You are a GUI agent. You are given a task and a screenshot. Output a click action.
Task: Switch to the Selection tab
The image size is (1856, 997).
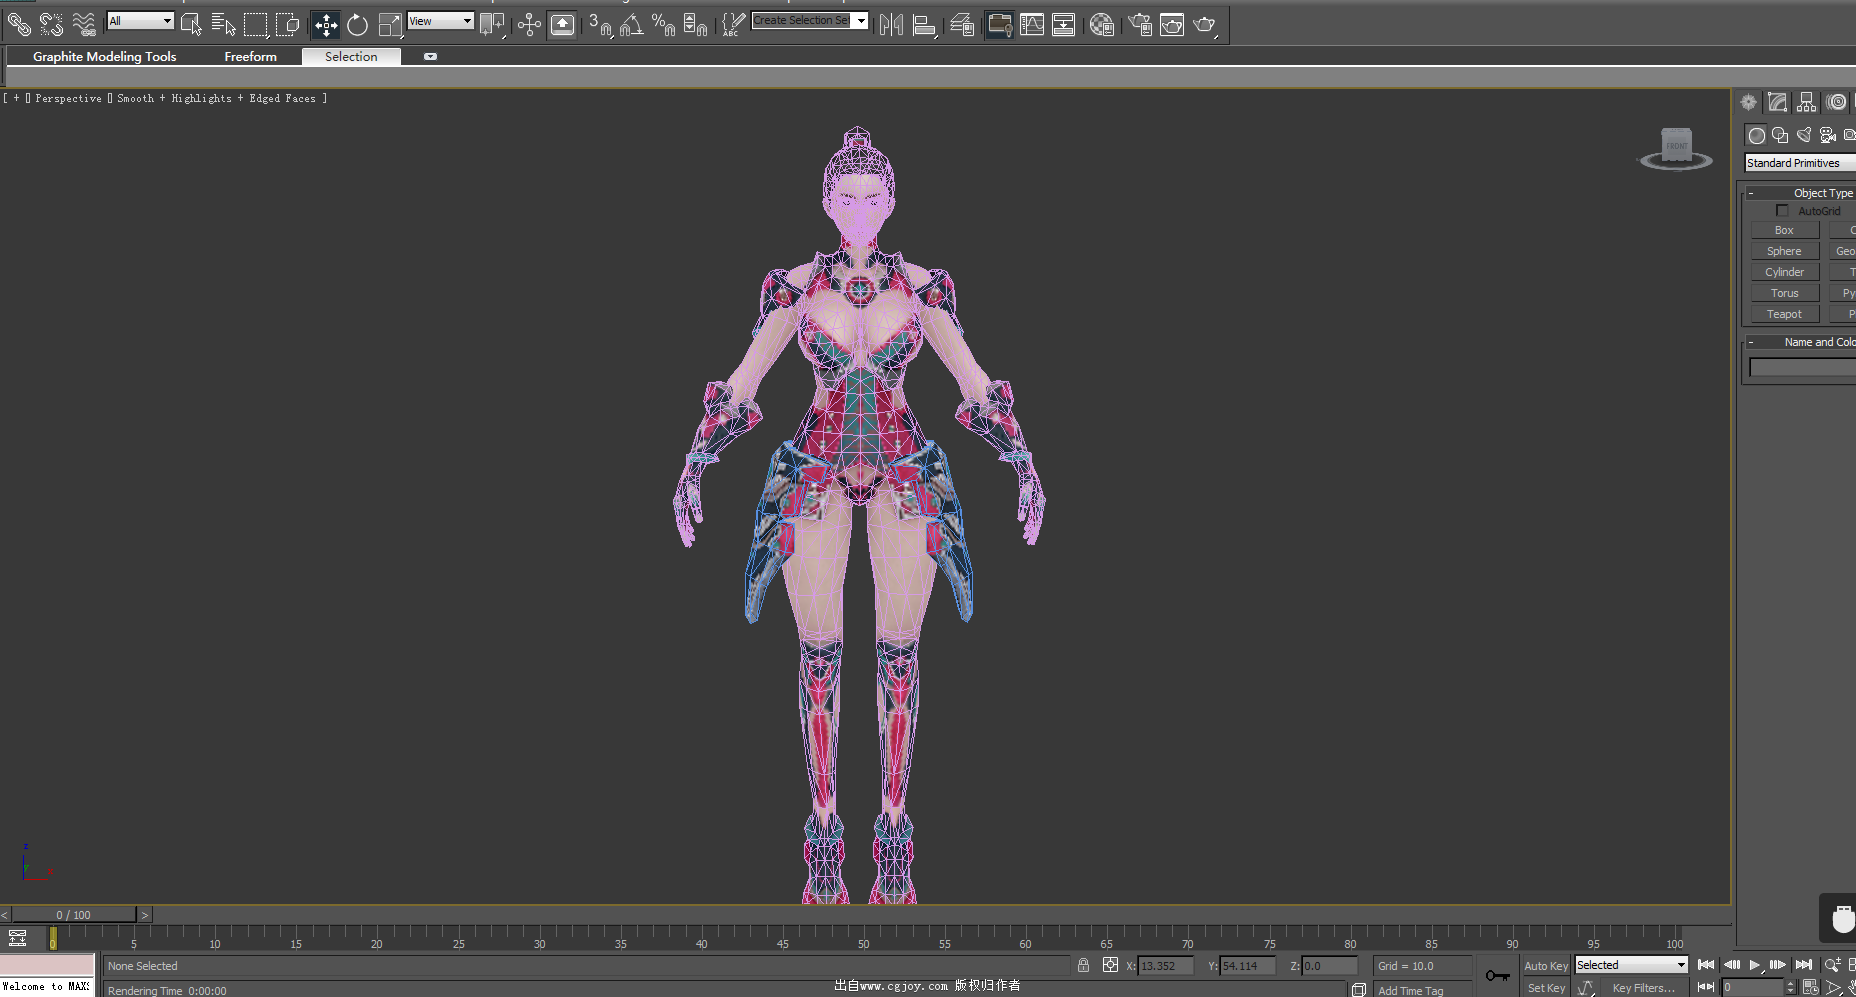click(351, 57)
